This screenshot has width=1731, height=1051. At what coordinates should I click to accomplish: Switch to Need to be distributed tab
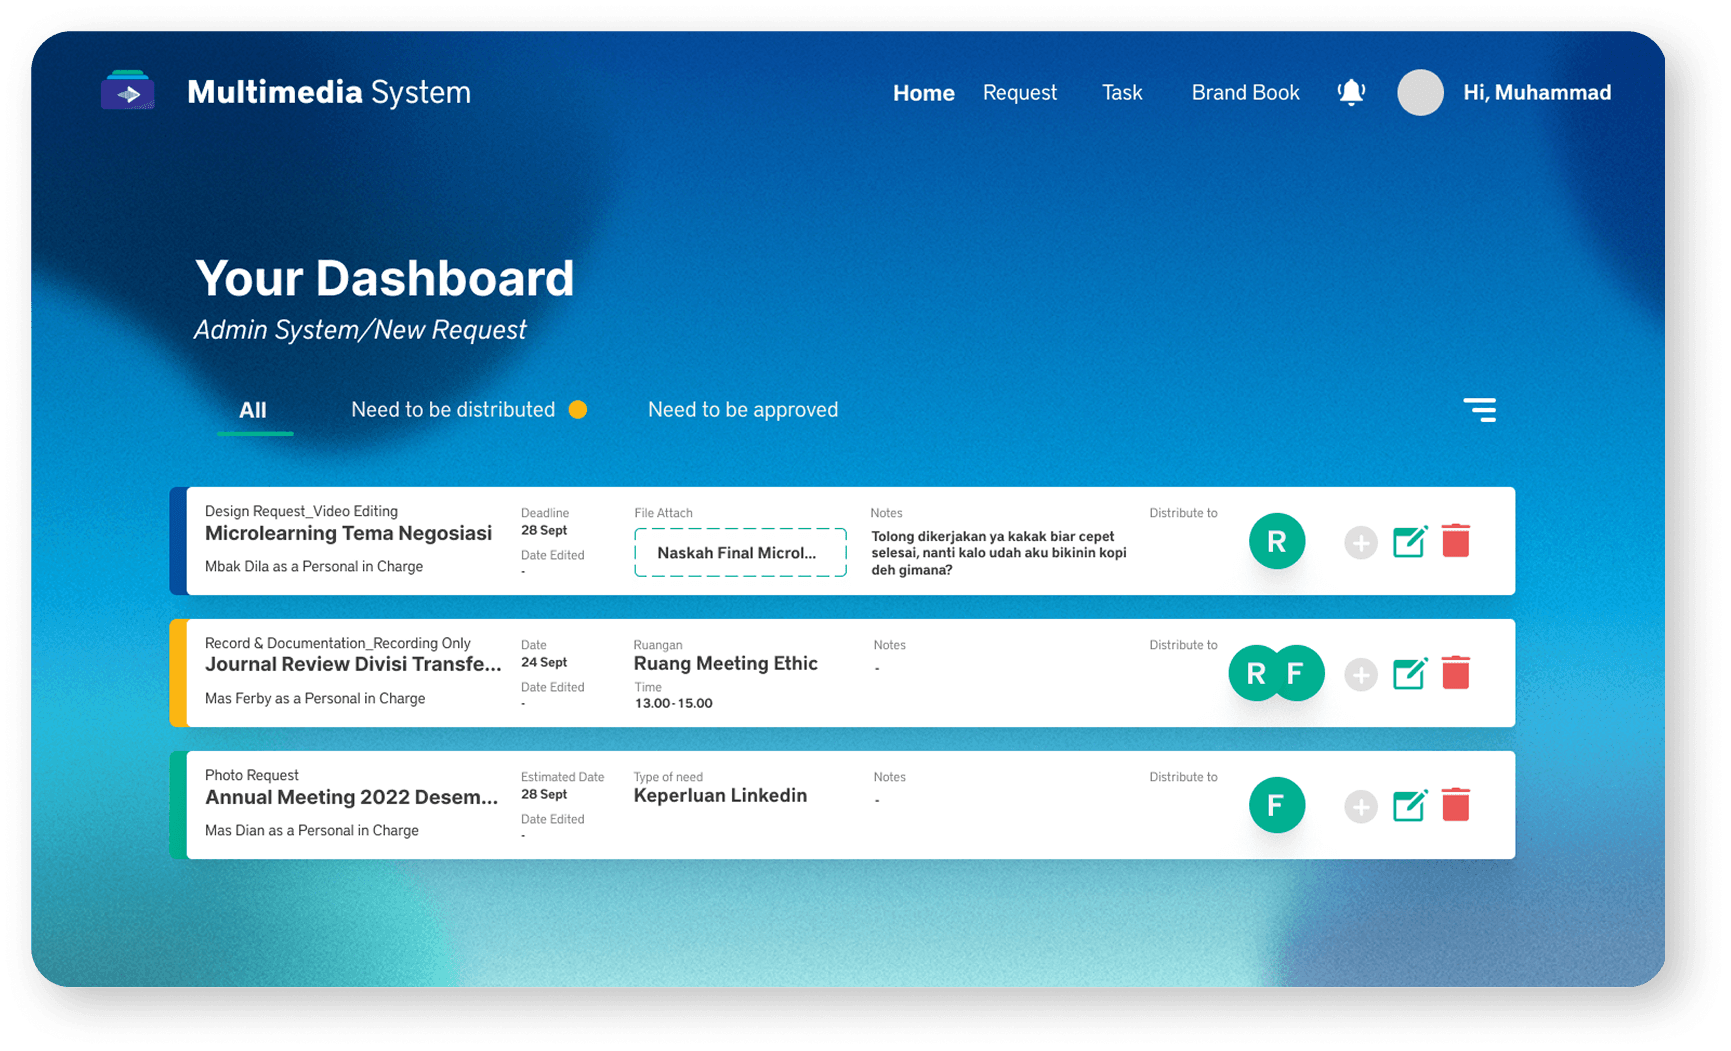tap(453, 410)
